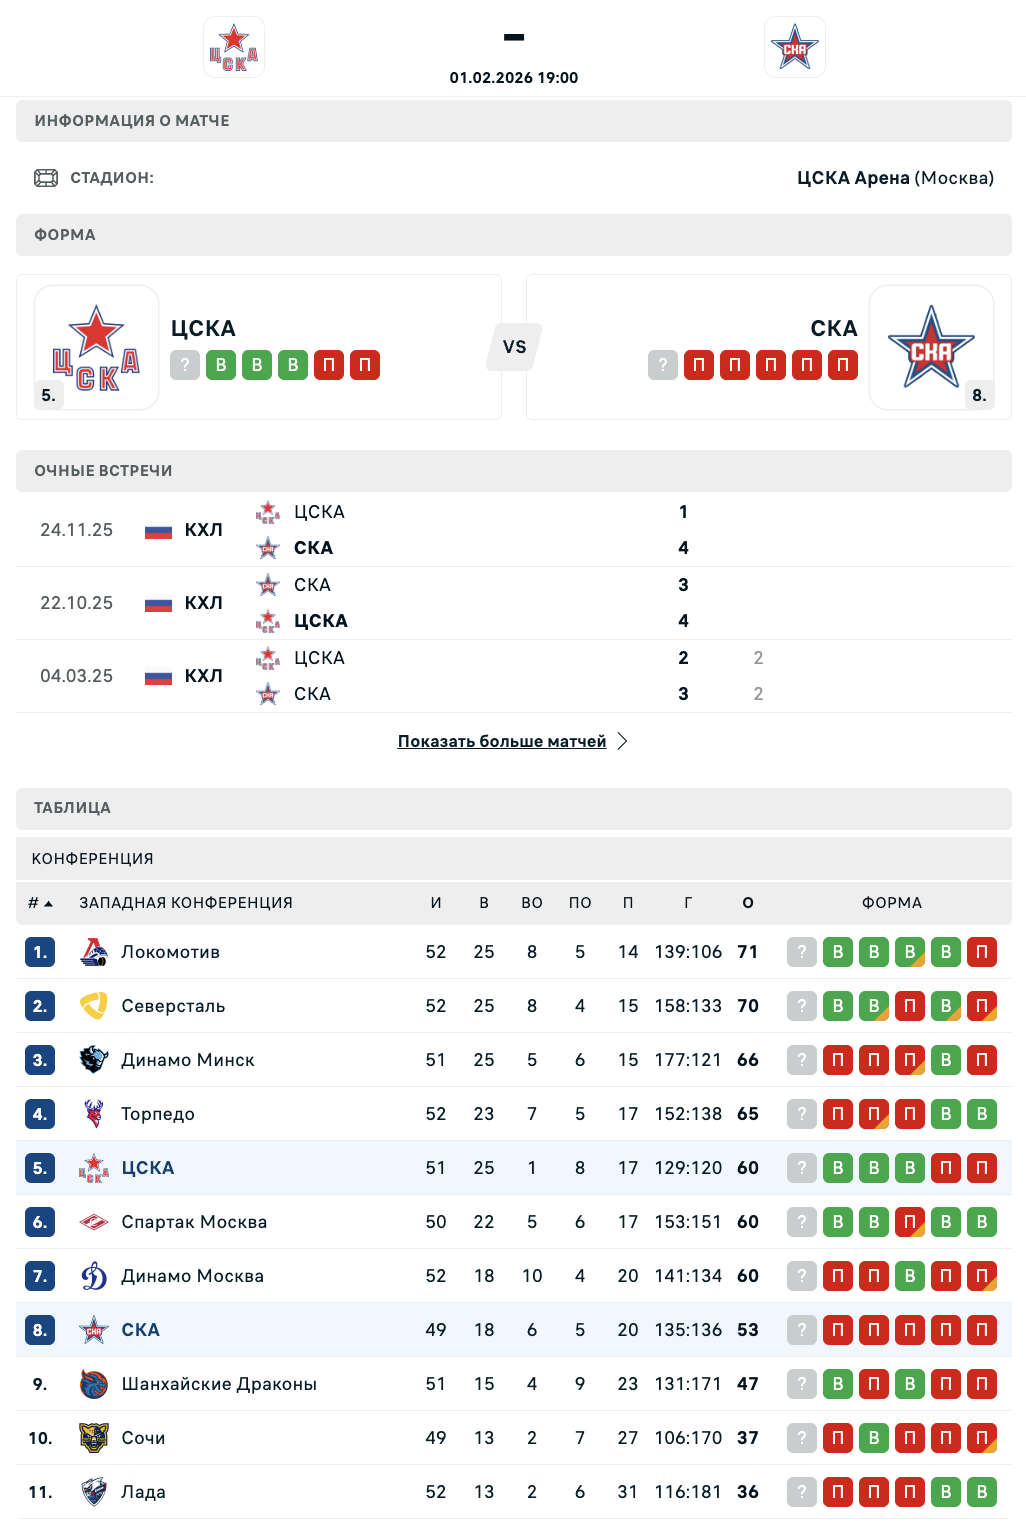Open the 24.11.25 CSKA vs SKA match row
Viewport: 1026px width, 1522px height.
pos(400,530)
